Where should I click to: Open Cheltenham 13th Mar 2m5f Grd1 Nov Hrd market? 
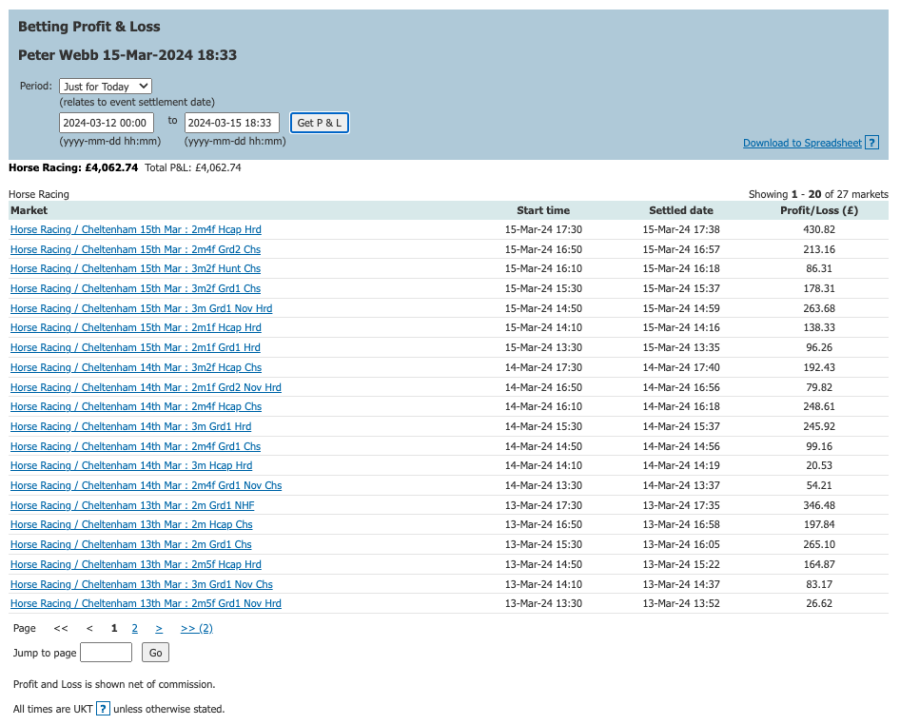tap(146, 603)
